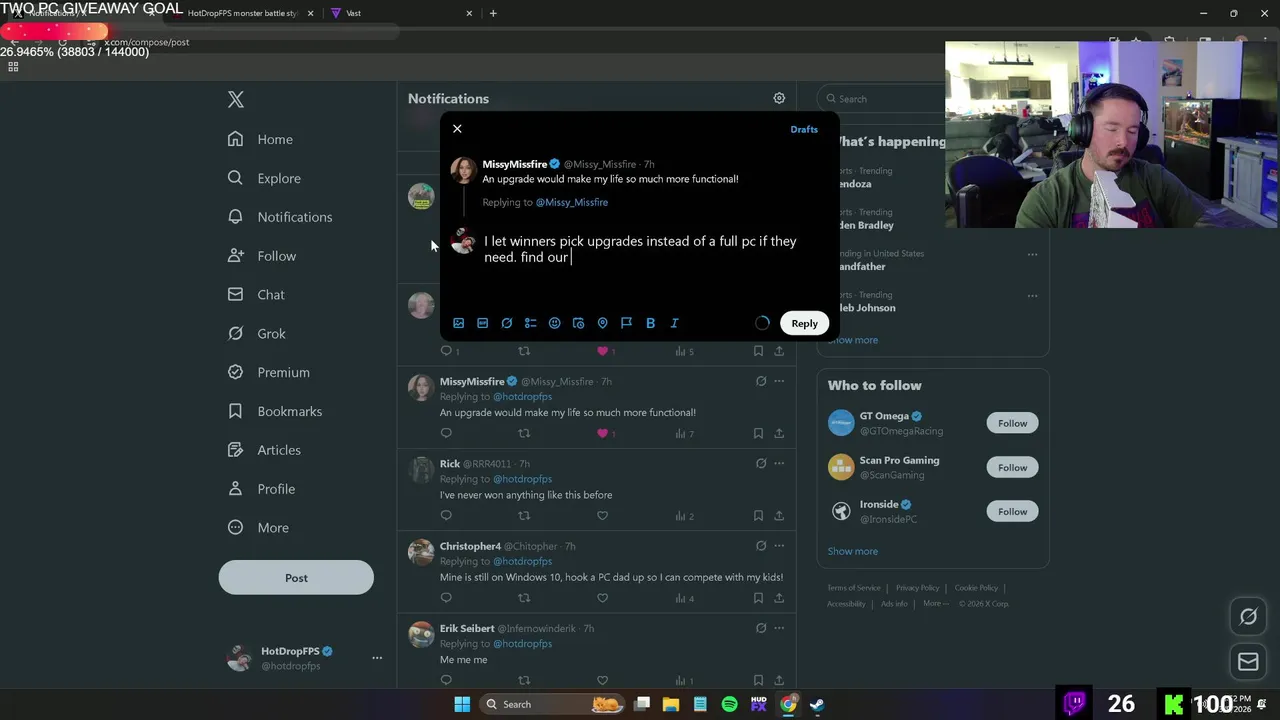Screen dimensions: 1280x720
Task: Open Profile in sidebar
Action: pos(261,489)
